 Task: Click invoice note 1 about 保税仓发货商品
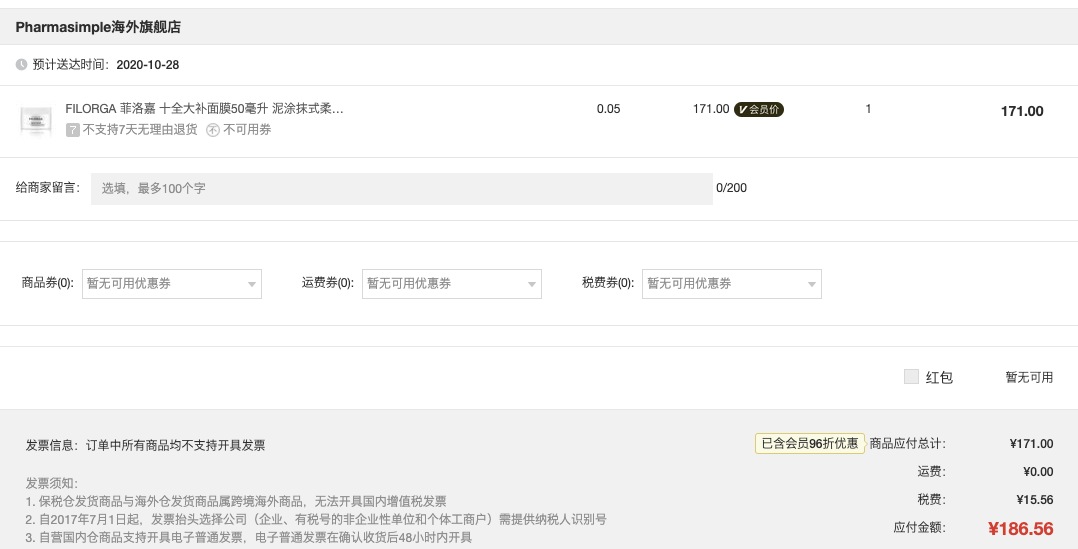click(236, 502)
